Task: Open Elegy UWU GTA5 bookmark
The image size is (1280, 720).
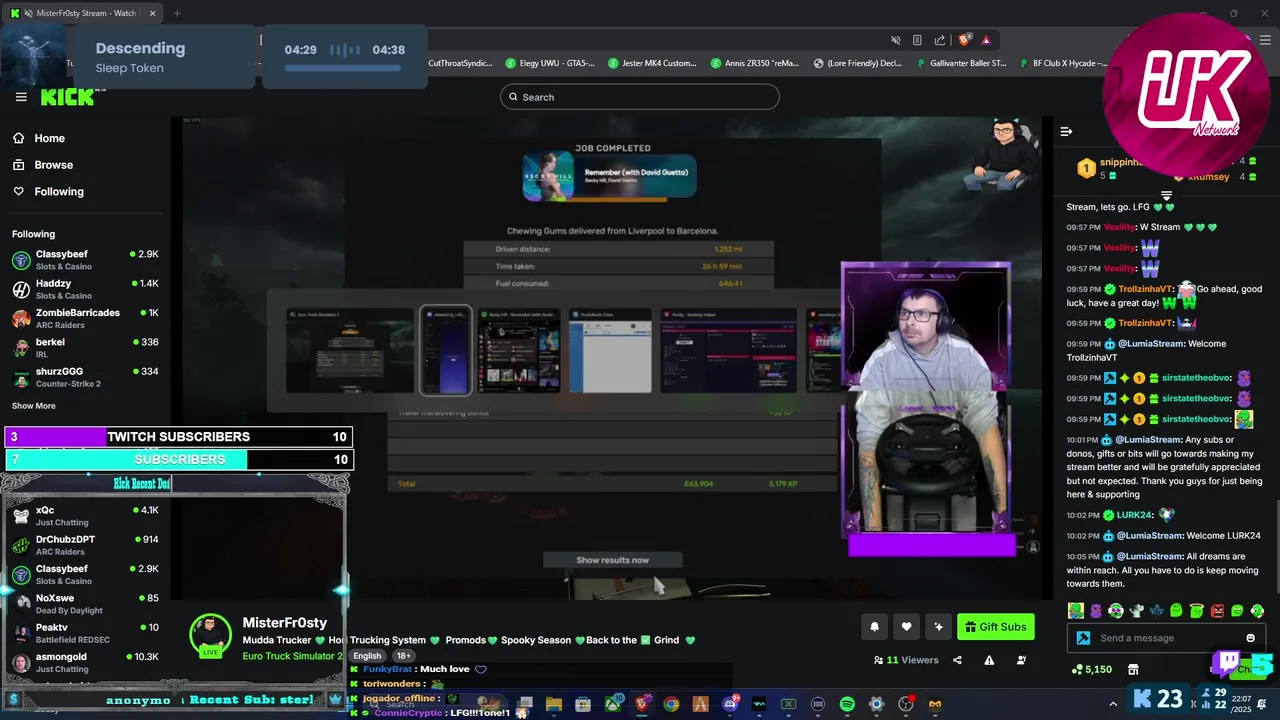Action: [x=550, y=63]
